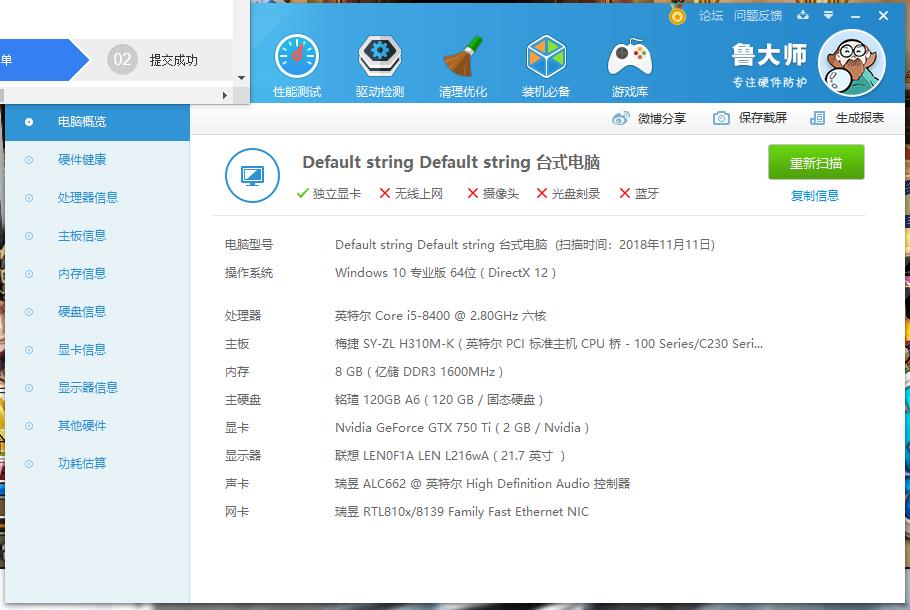910x610 pixels.
Task: Click the camera icon for 保存截屏
Action: pos(721,118)
